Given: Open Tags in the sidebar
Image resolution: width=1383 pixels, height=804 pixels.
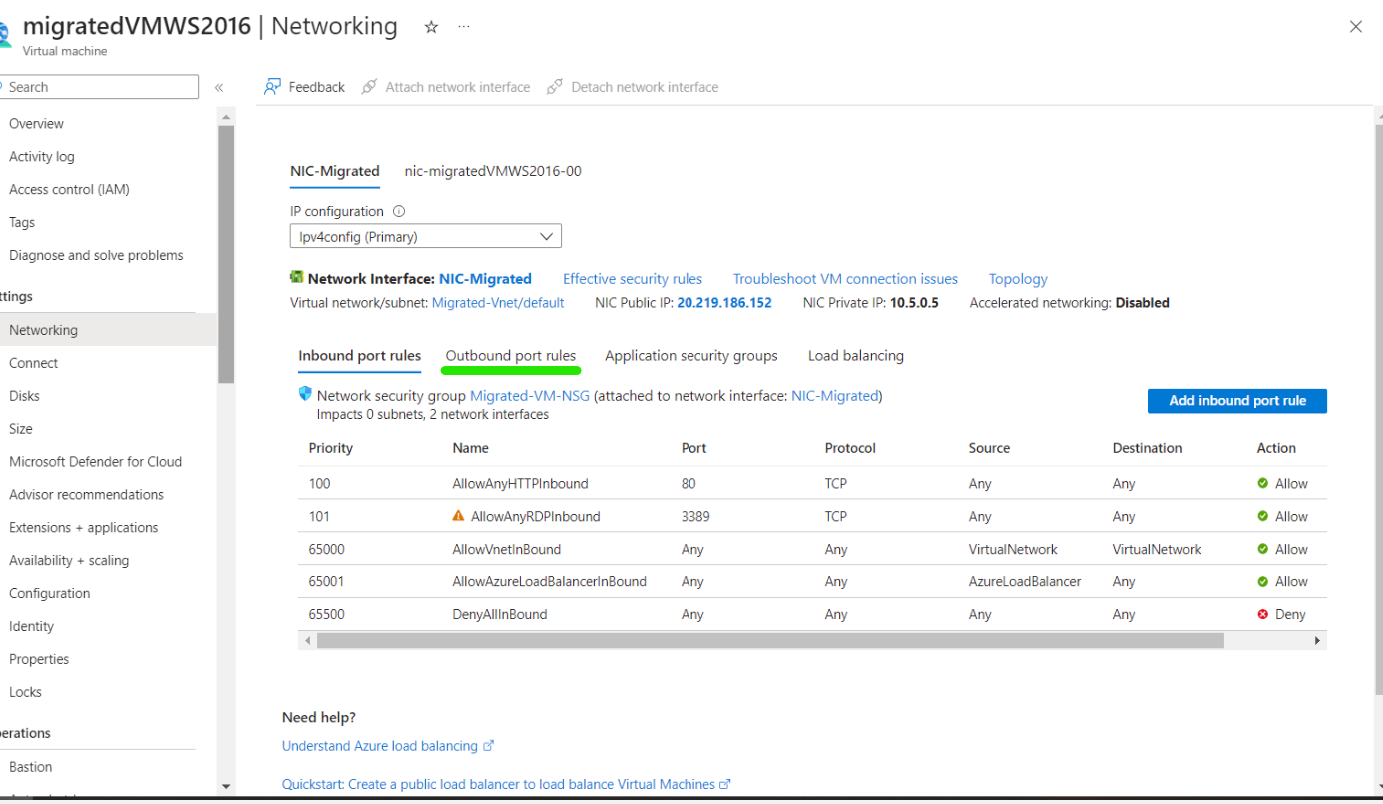Looking at the screenshot, I should click(22, 223).
